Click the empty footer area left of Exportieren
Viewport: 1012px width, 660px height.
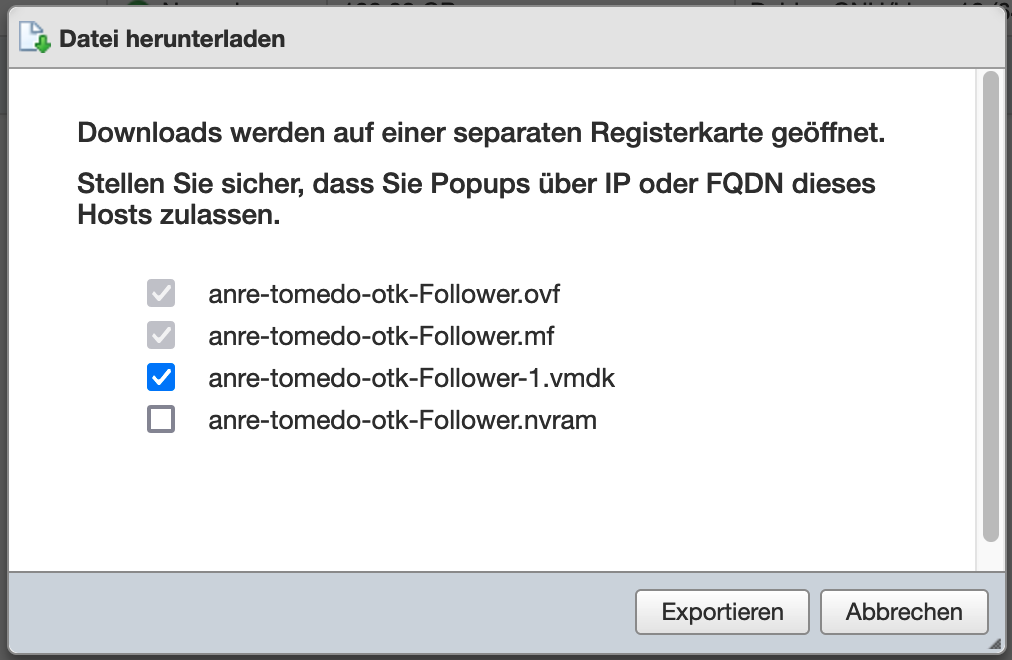tap(323, 612)
